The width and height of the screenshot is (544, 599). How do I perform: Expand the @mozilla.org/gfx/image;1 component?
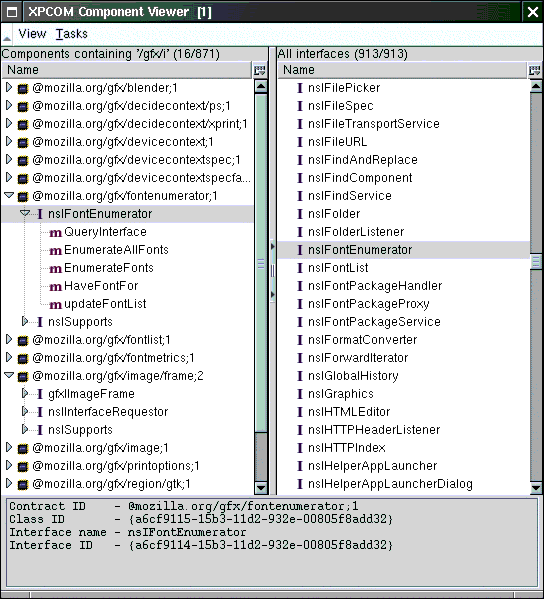(9, 447)
